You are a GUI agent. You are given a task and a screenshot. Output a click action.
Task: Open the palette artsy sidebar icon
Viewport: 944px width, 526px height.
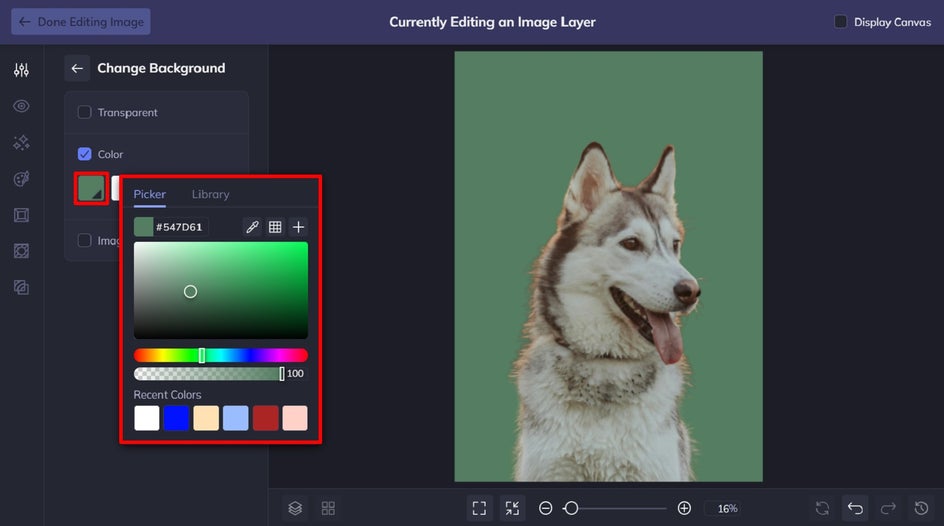(21, 179)
